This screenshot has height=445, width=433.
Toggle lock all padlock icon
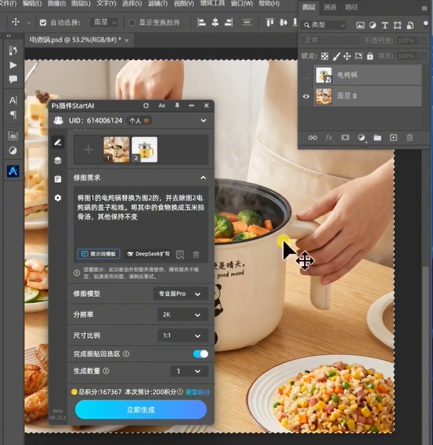[x=370, y=56]
